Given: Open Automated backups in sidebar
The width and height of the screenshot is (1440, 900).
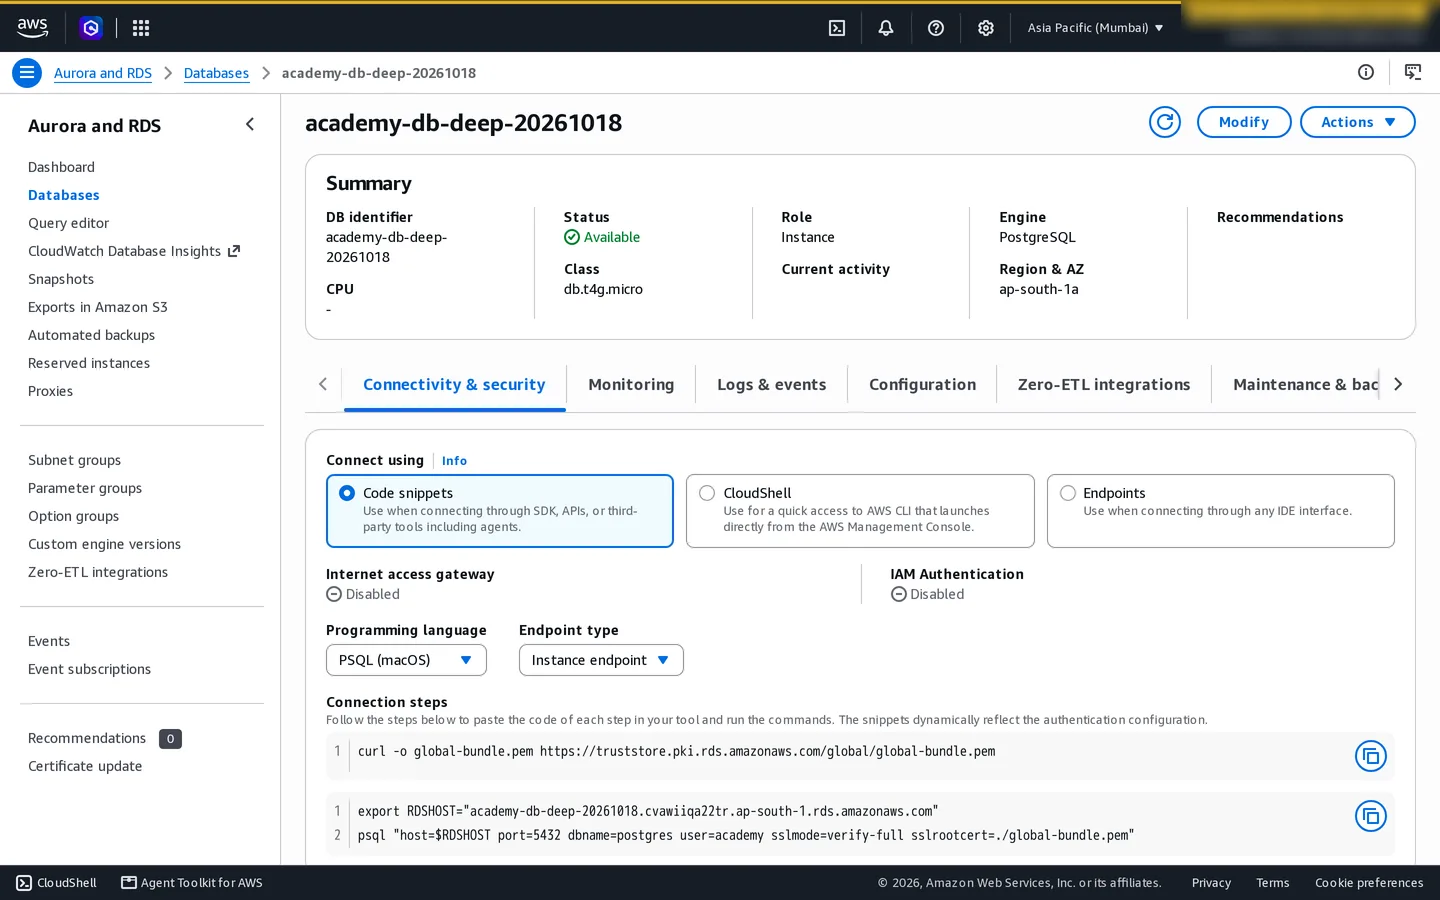Looking at the screenshot, I should pyautogui.click(x=91, y=335).
